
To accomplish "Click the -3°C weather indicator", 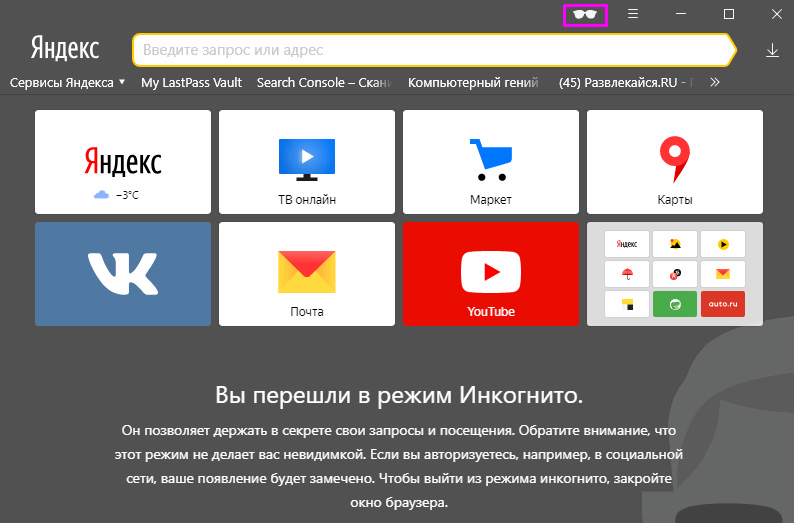I will (x=116, y=195).
